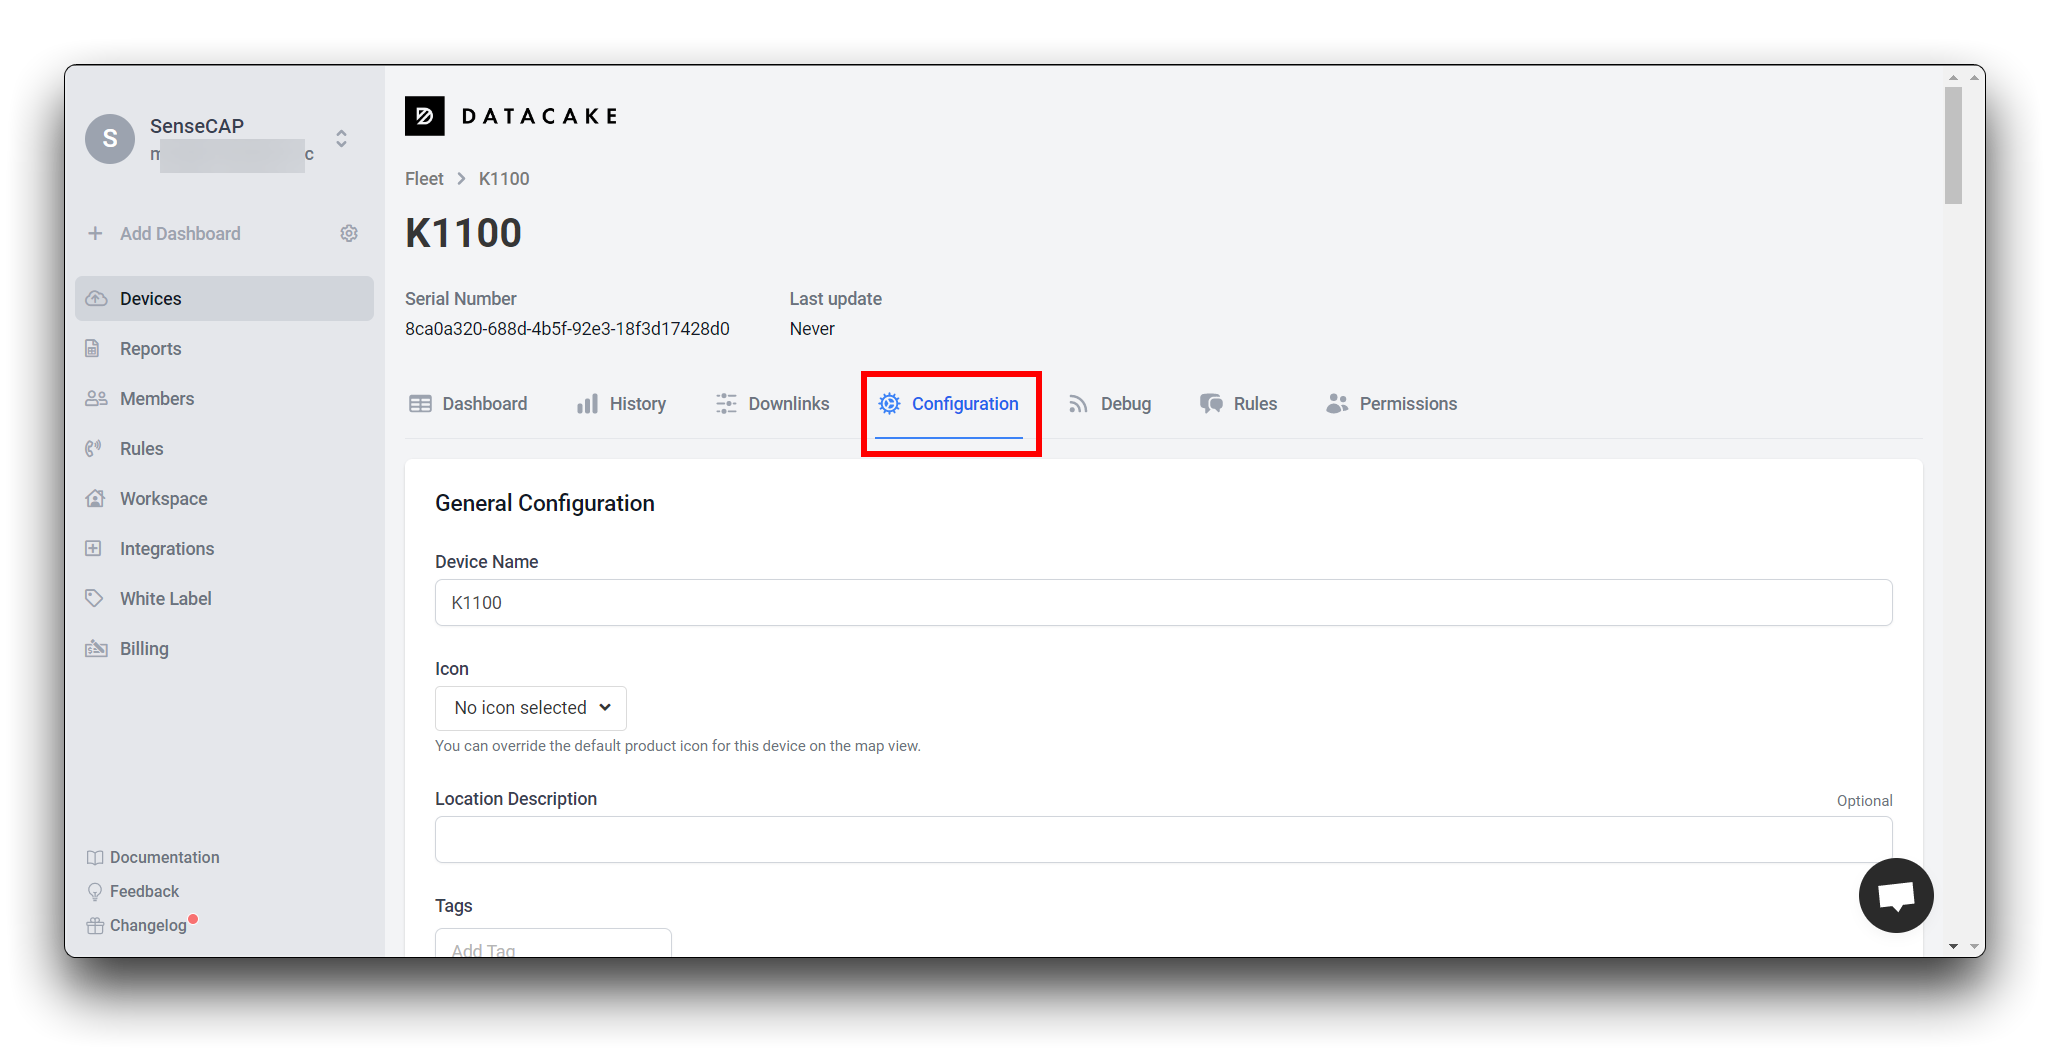
Task: Click the SenseCAP workspace avatar
Action: [x=110, y=139]
